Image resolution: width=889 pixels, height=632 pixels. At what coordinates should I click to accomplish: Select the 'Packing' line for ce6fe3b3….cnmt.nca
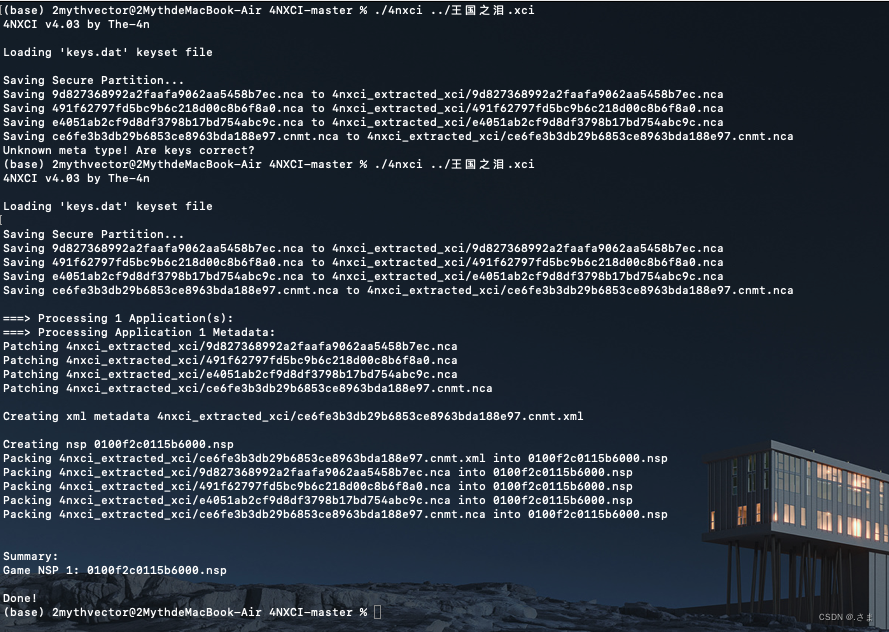335,515
